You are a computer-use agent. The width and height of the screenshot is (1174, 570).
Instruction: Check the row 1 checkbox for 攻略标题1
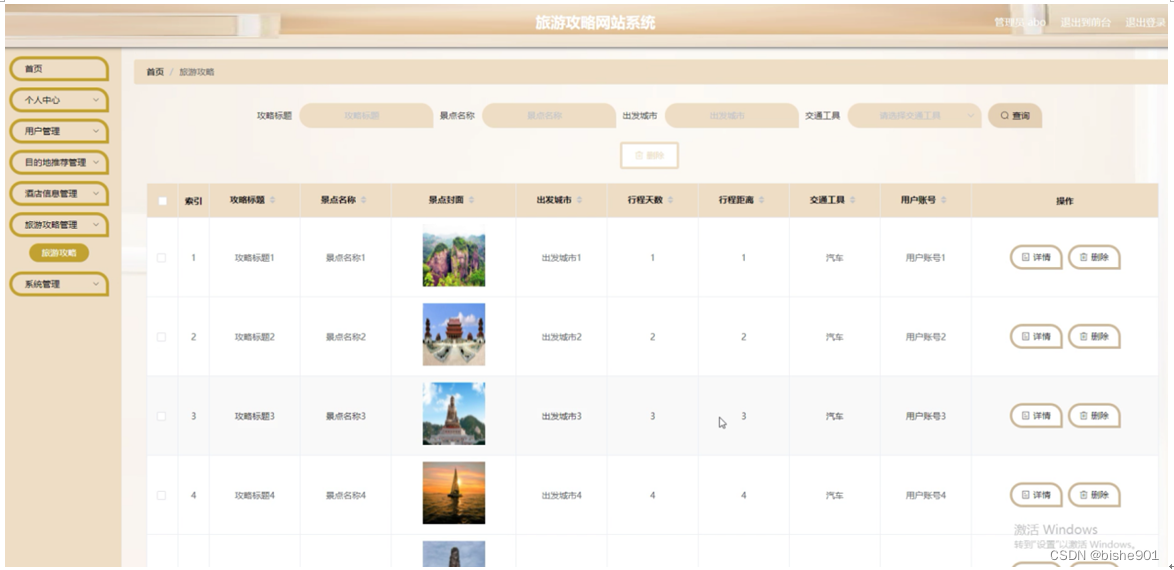point(162,258)
